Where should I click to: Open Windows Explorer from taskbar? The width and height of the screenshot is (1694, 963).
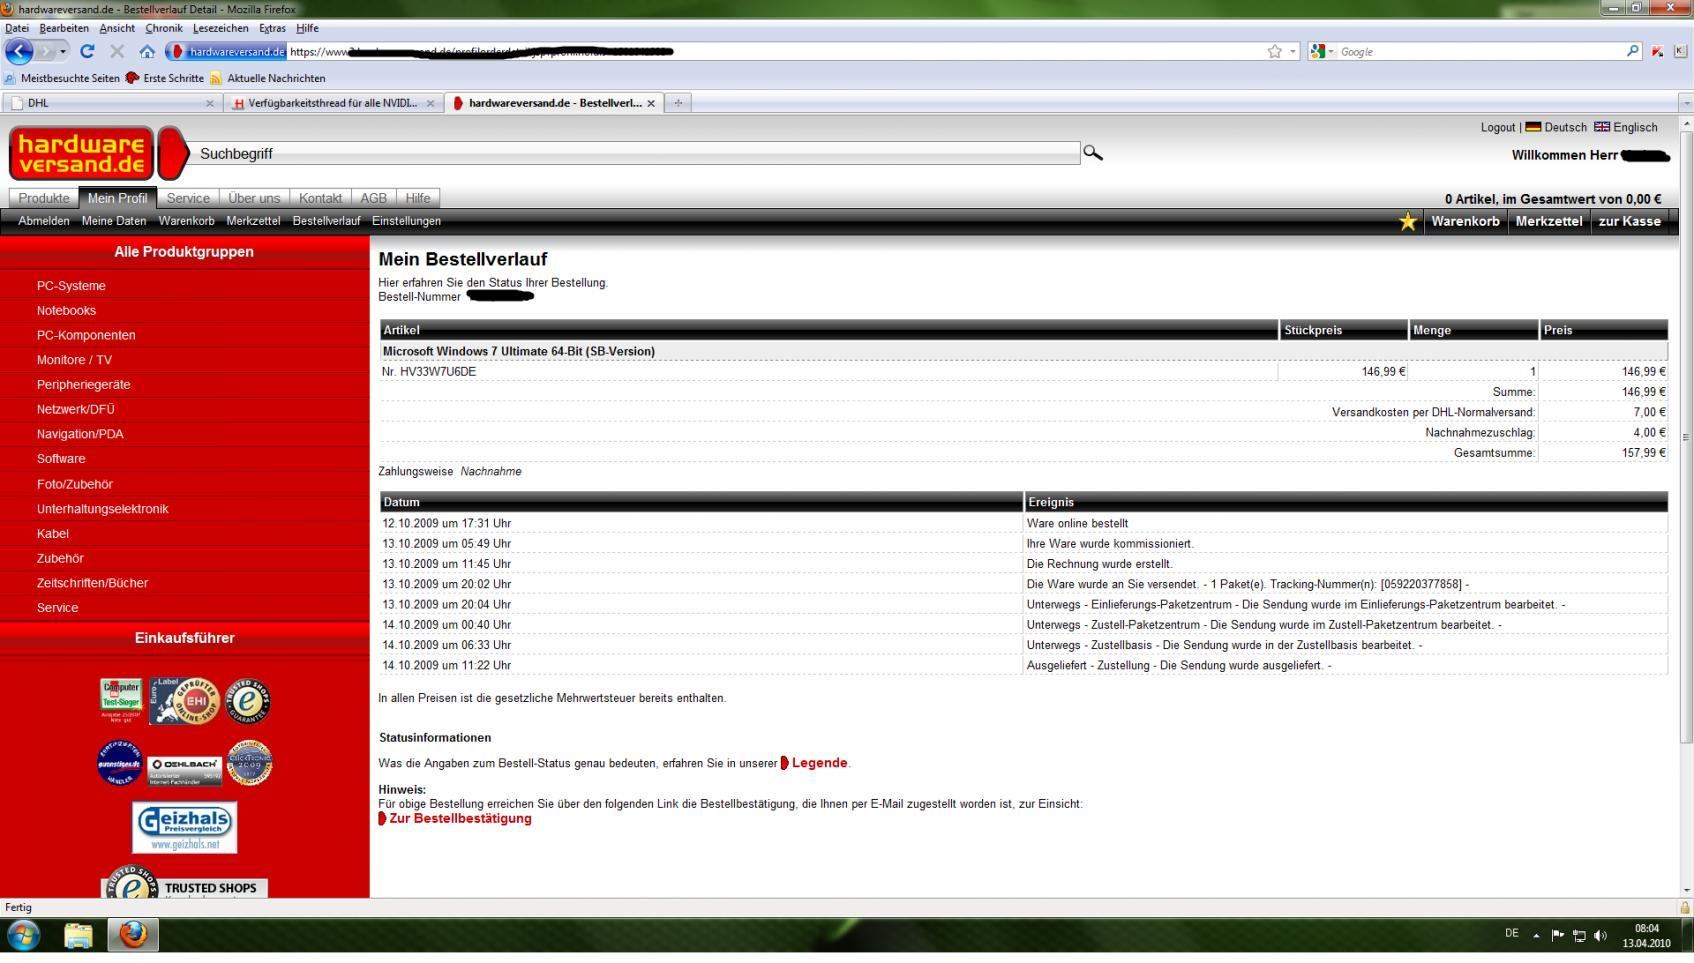point(78,935)
